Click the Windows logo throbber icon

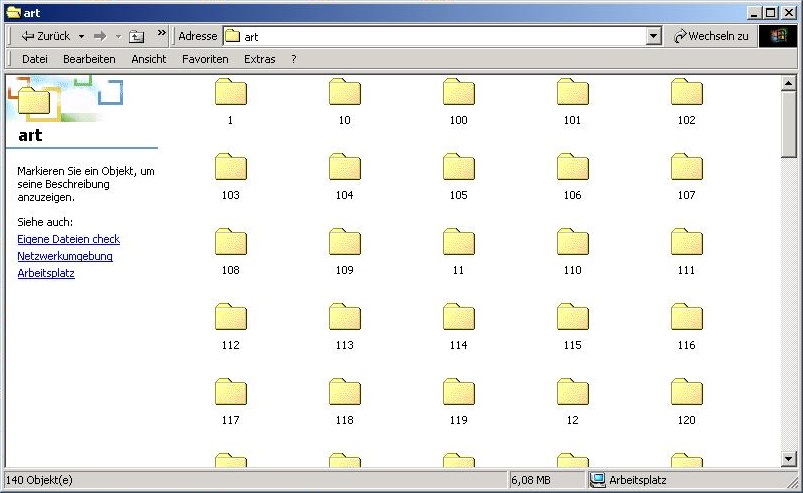point(777,36)
